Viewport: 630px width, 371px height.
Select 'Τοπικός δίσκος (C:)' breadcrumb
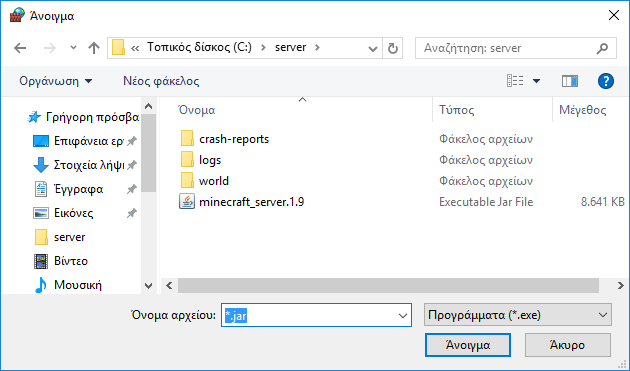[x=199, y=47]
